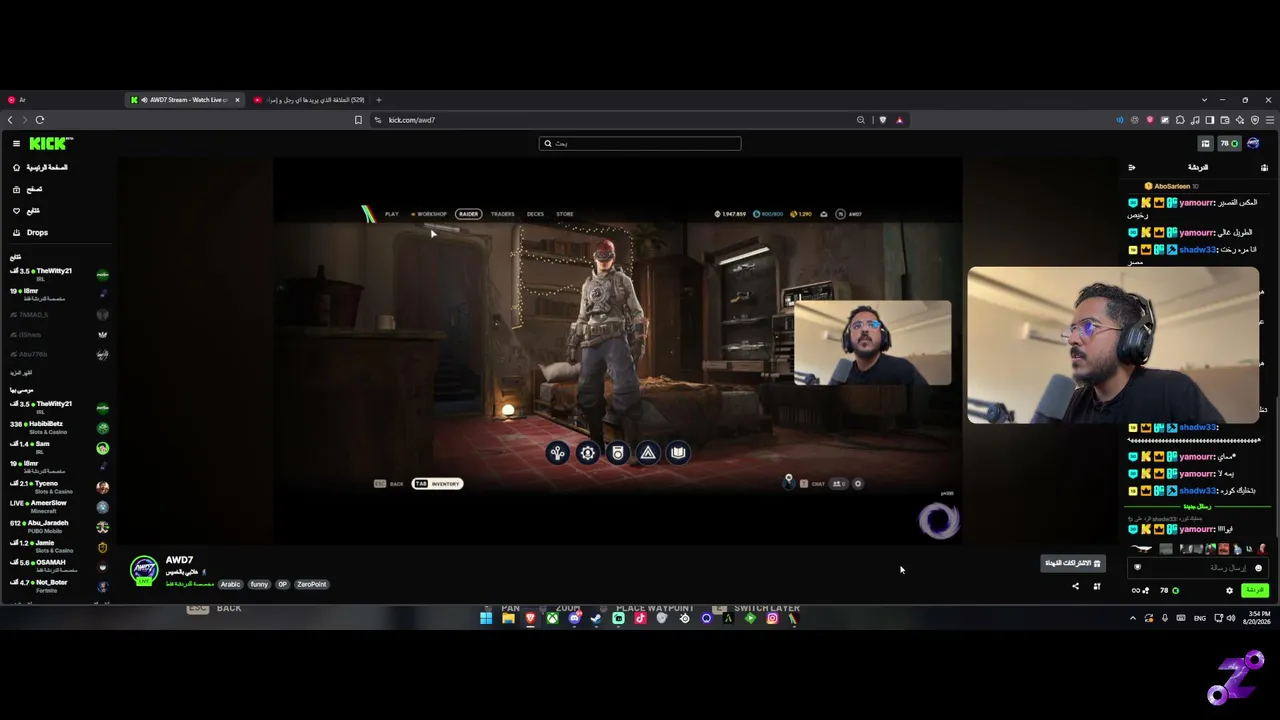Click the skill tree icon below character
The width and height of the screenshot is (1280, 720).
558,453
